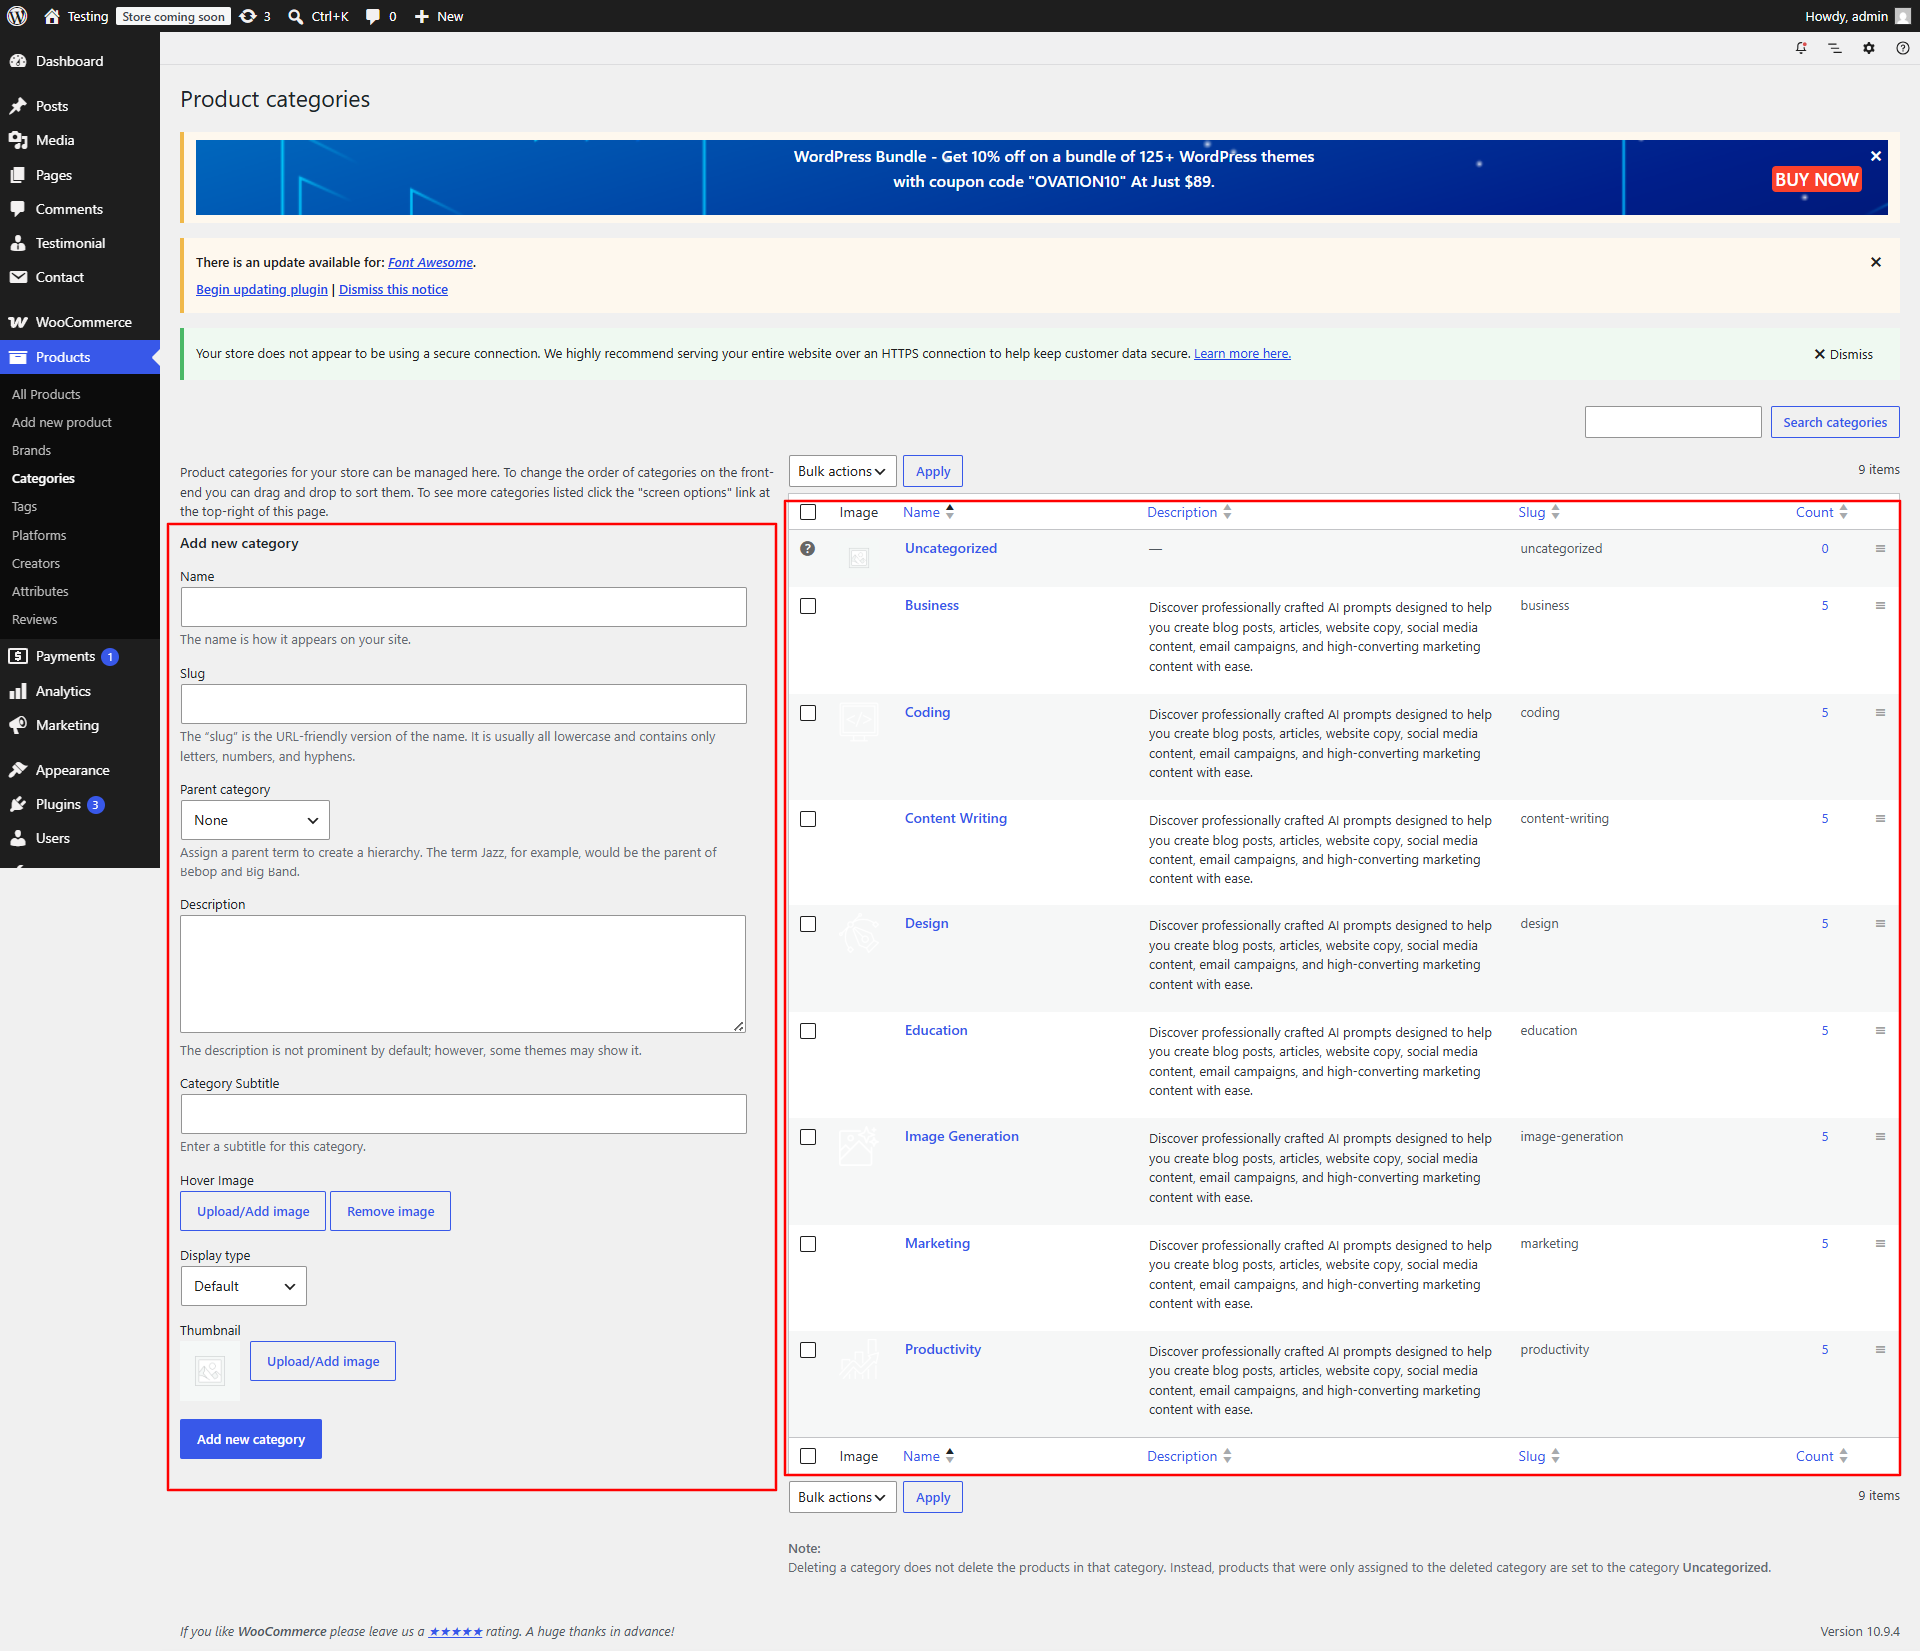This screenshot has width=1920, height=1651.
Task: Tick the checkbox for Image Generation
Action: coord(808,1138)
